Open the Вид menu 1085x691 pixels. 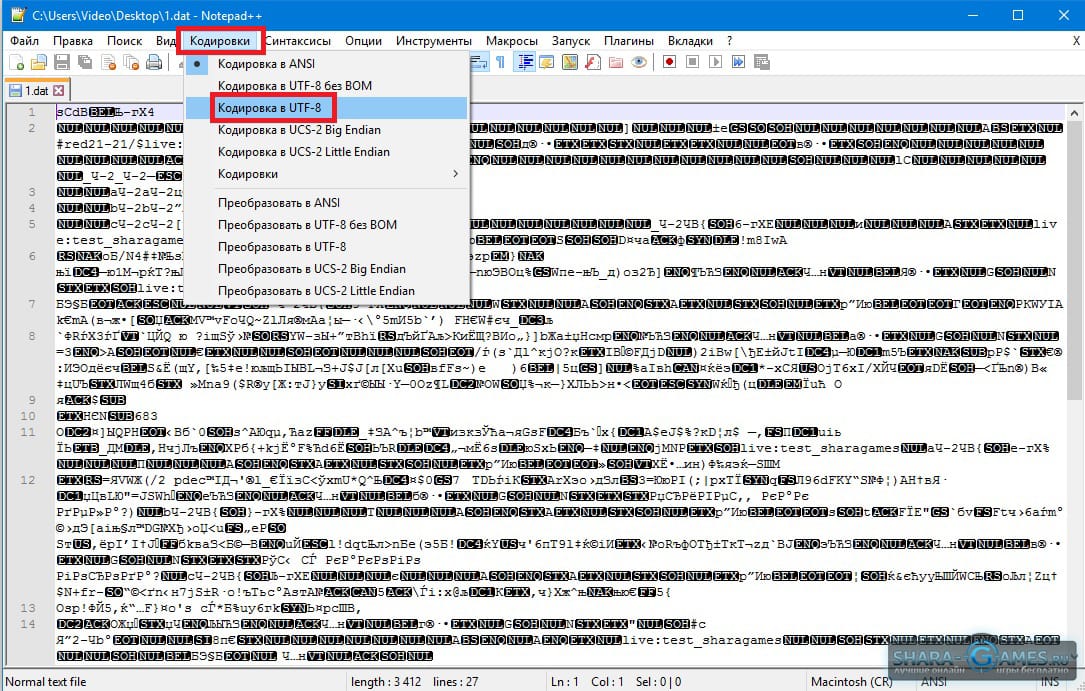point(165,41)
